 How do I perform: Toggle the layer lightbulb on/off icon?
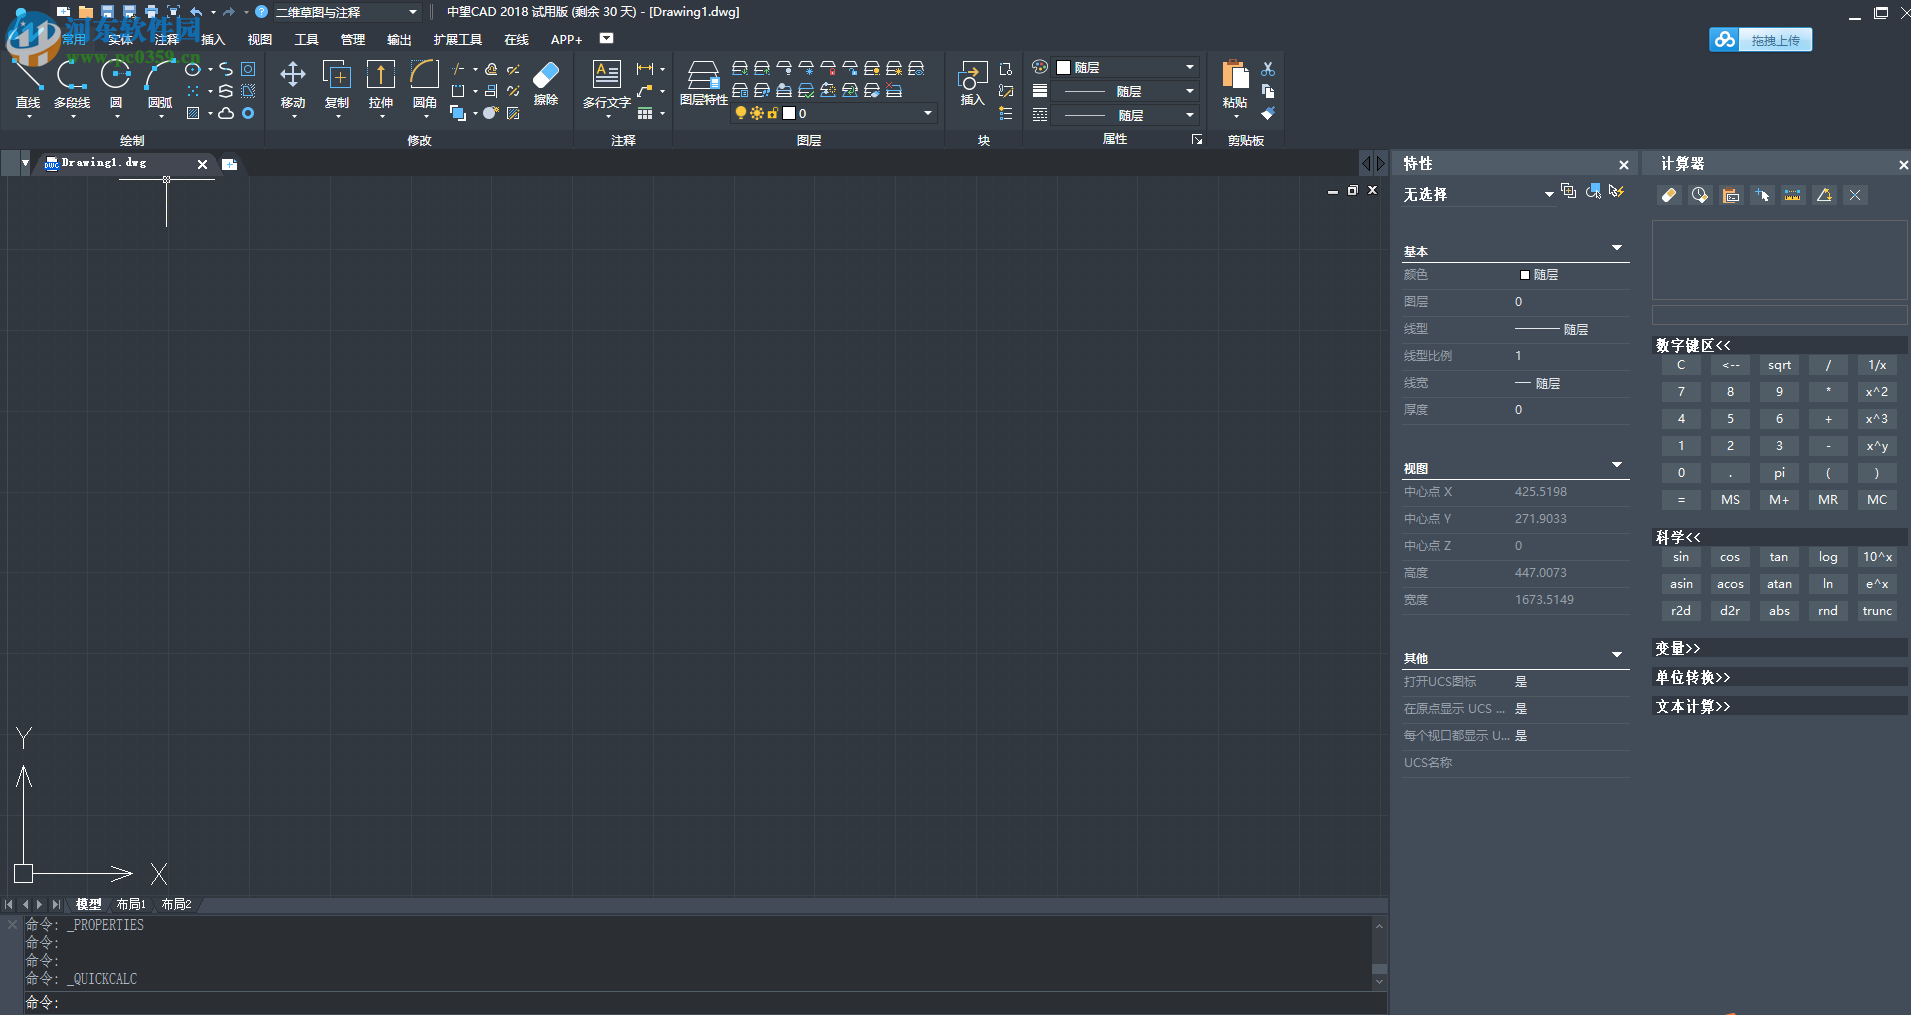[741, 114]
